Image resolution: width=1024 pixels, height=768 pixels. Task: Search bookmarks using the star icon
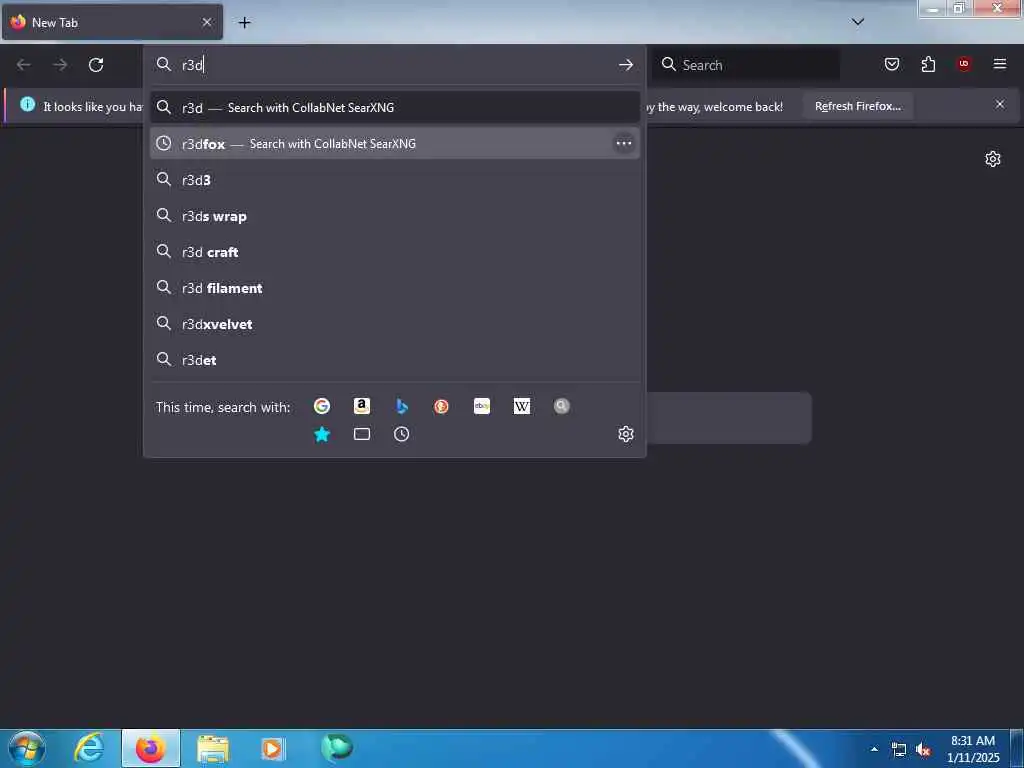tap(322, 434)
